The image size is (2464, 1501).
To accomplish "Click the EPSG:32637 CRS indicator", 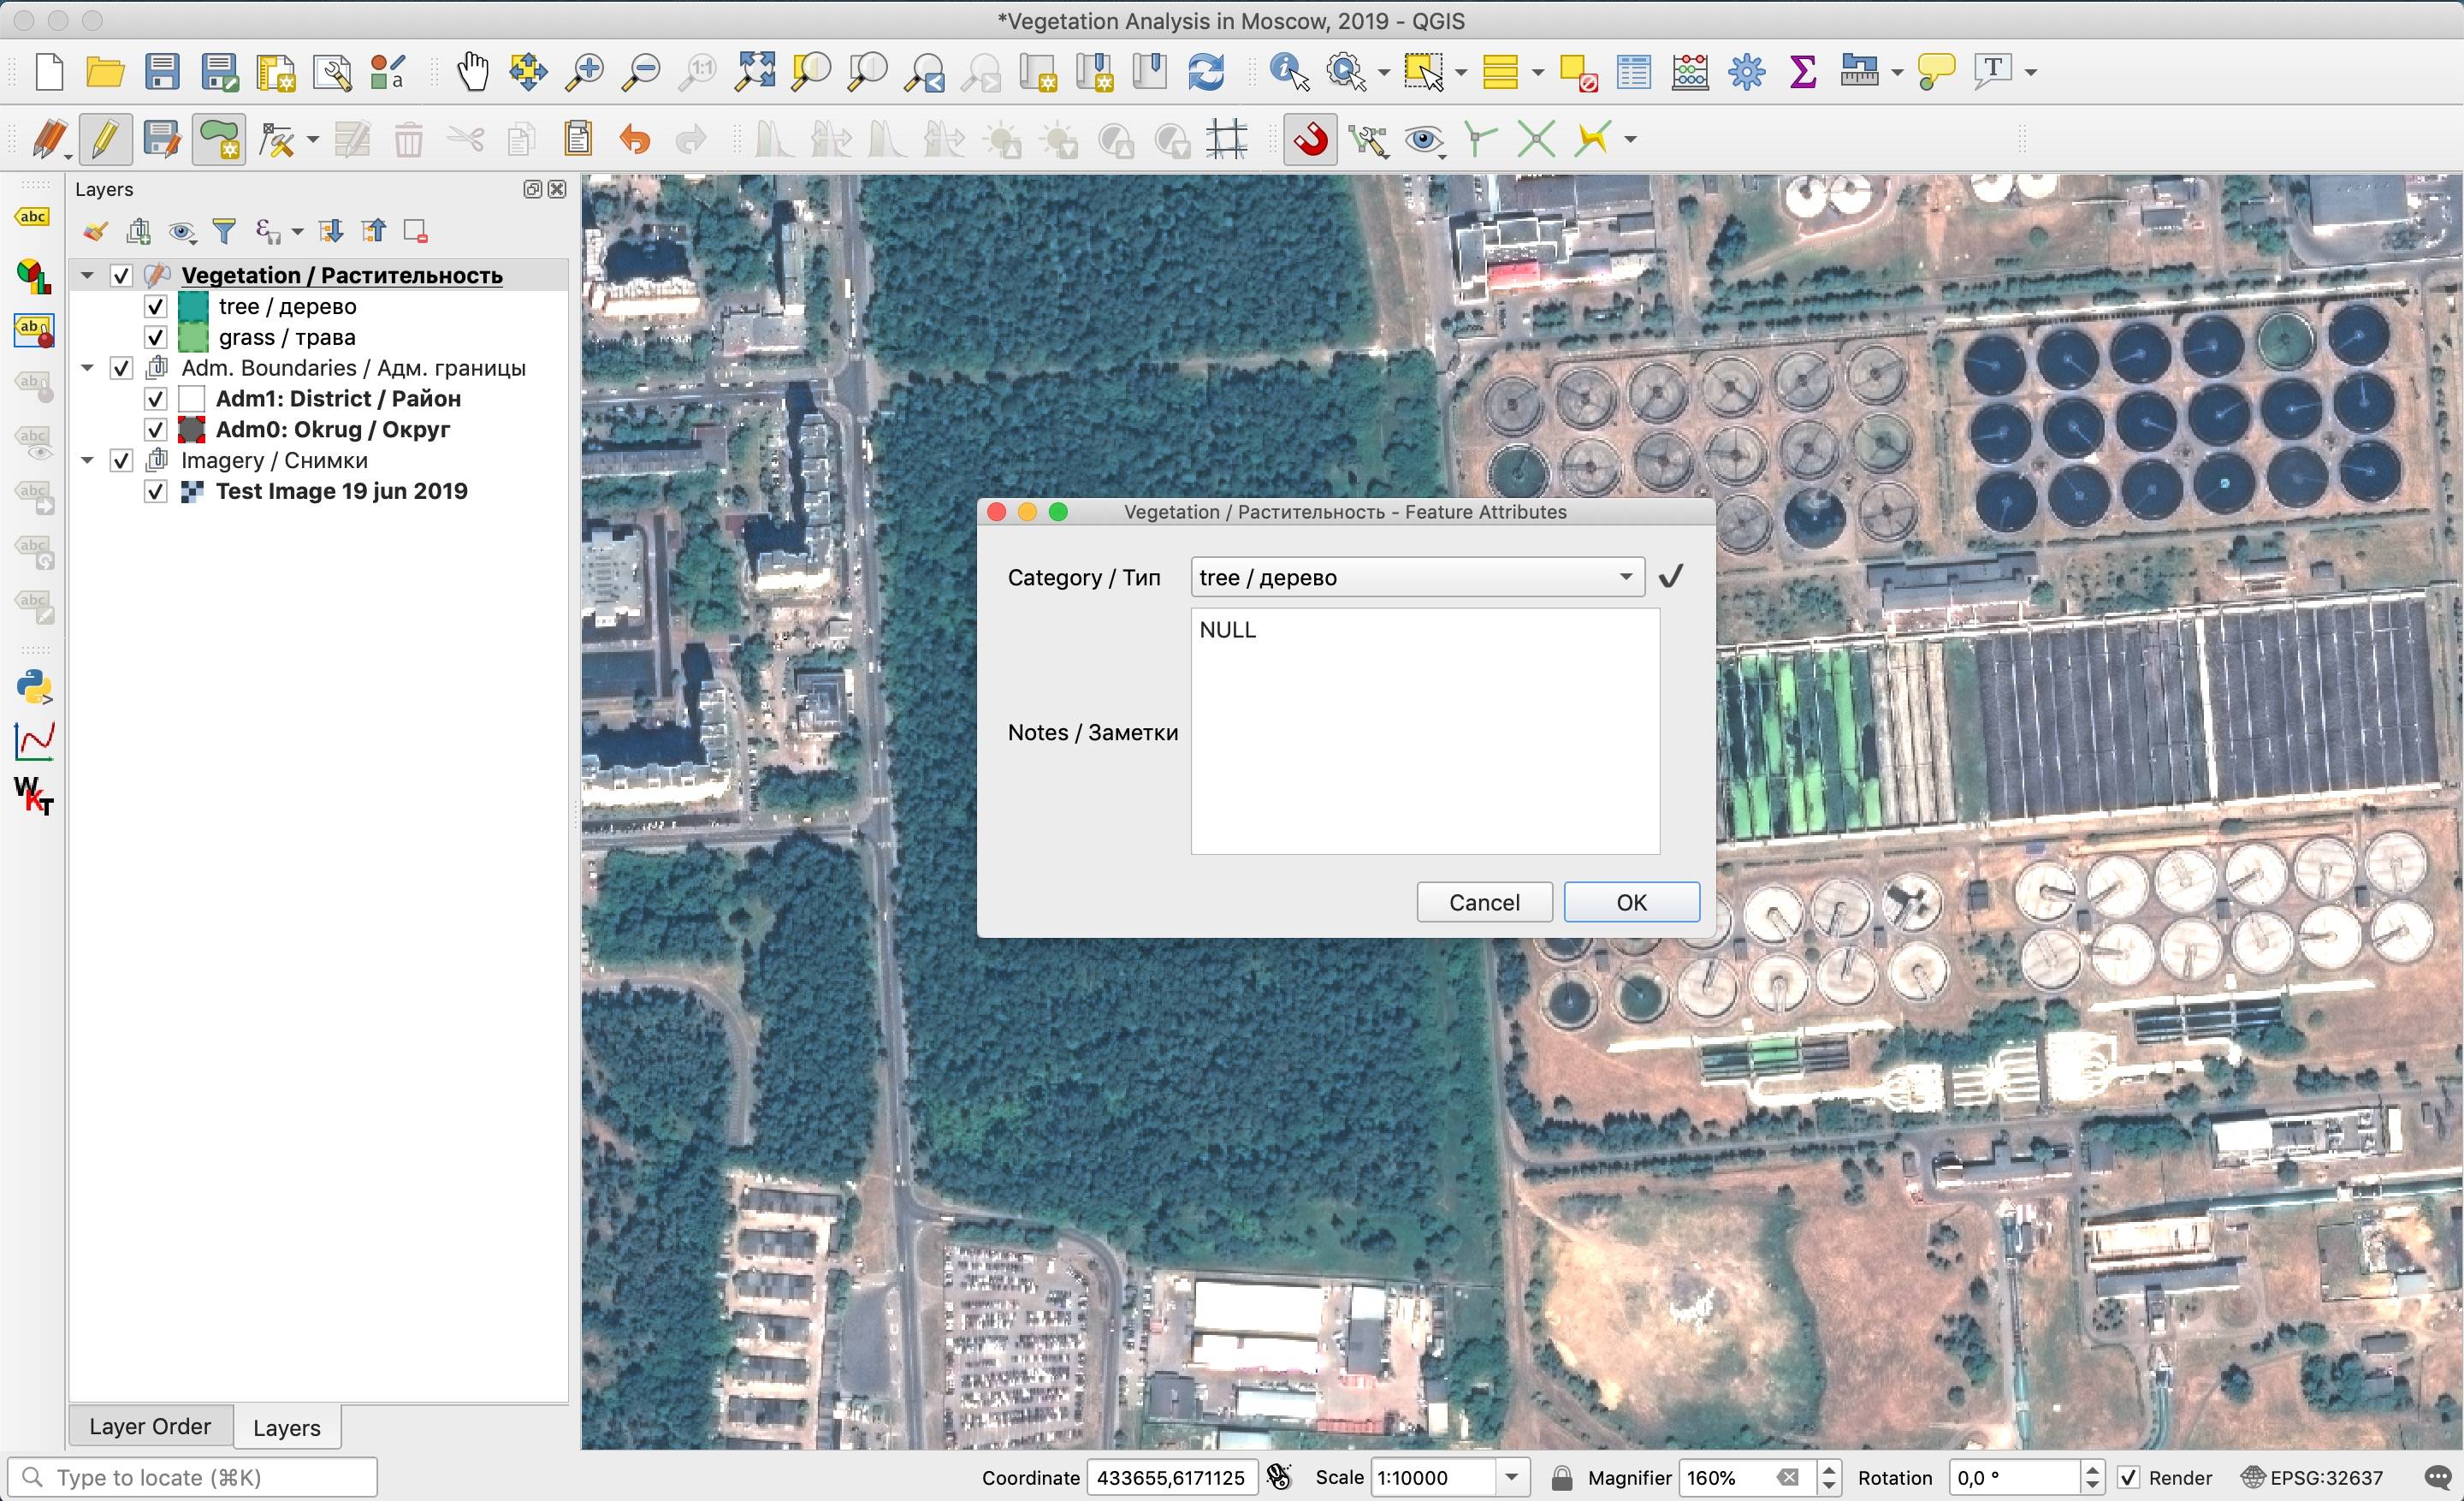I will coord(2312,1477).
